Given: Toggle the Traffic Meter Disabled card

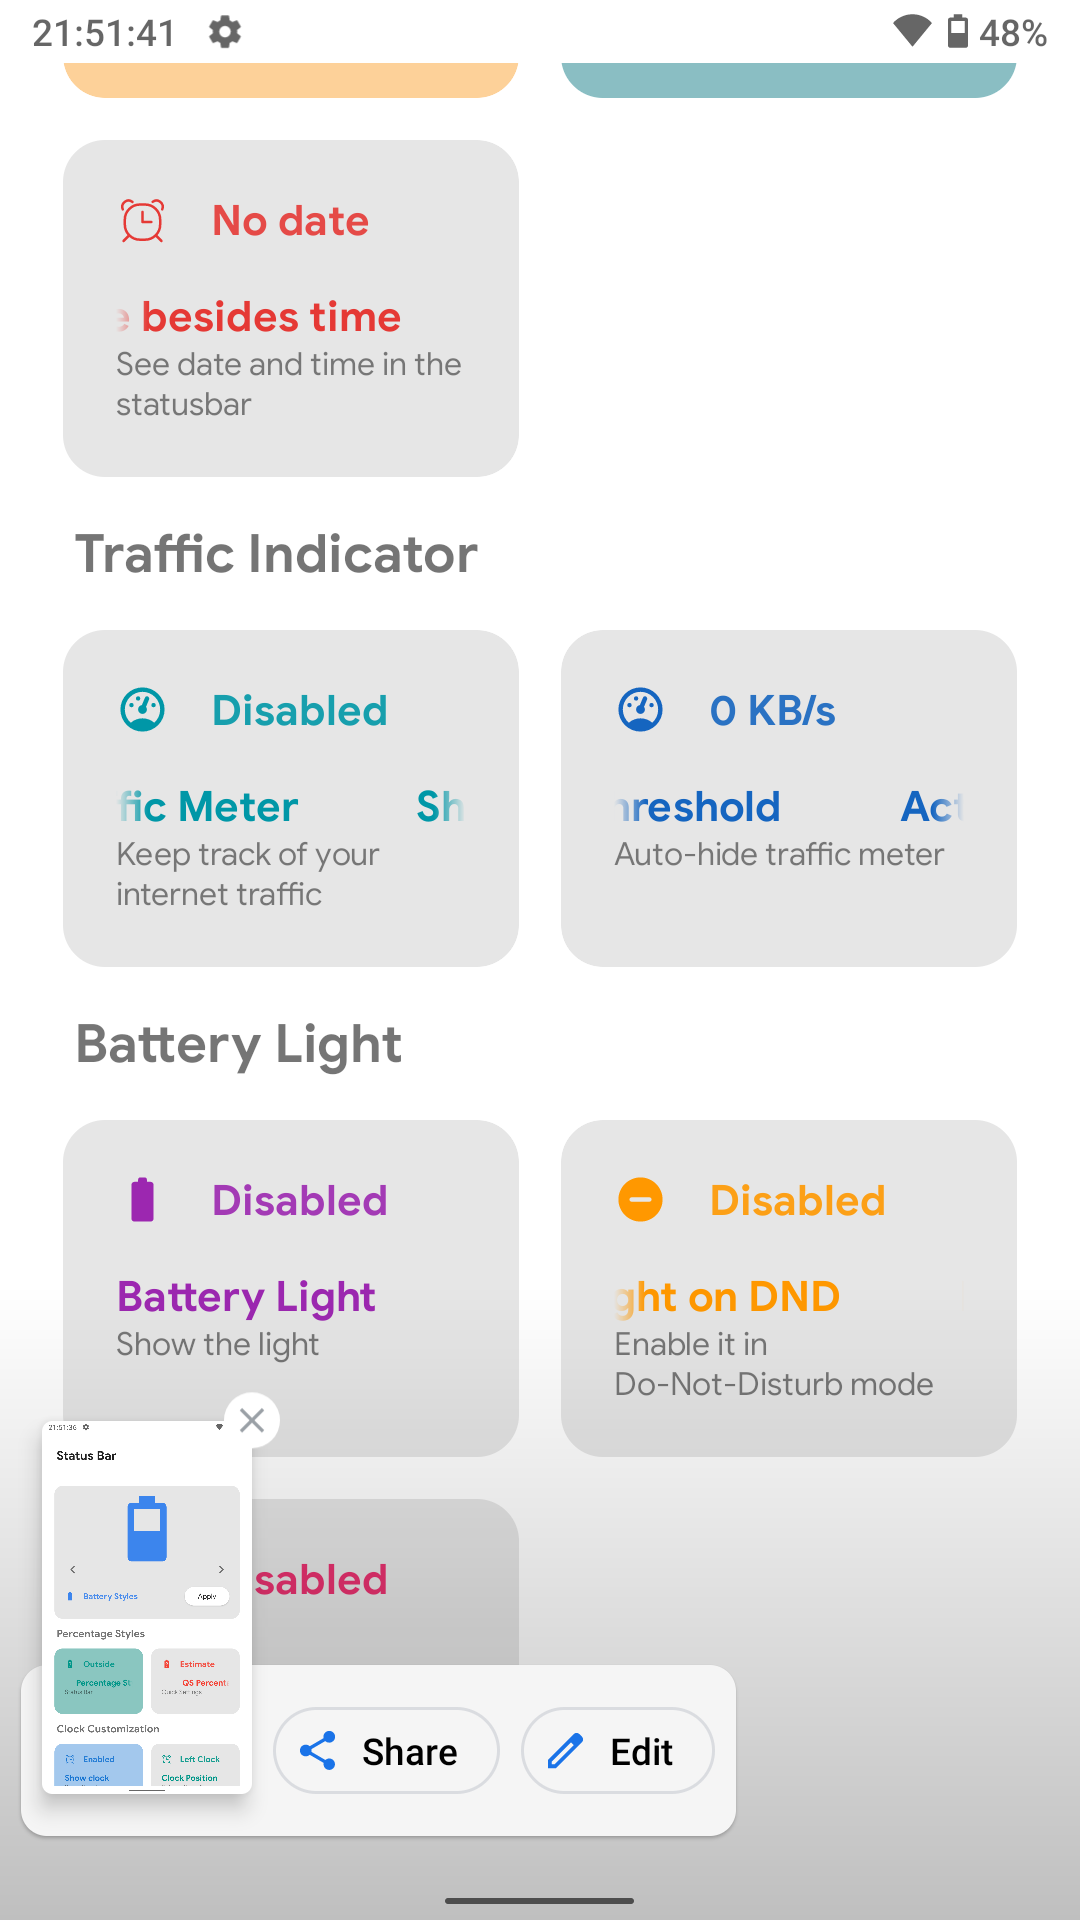Looking at the screenshot, I should tap(291, 798).
